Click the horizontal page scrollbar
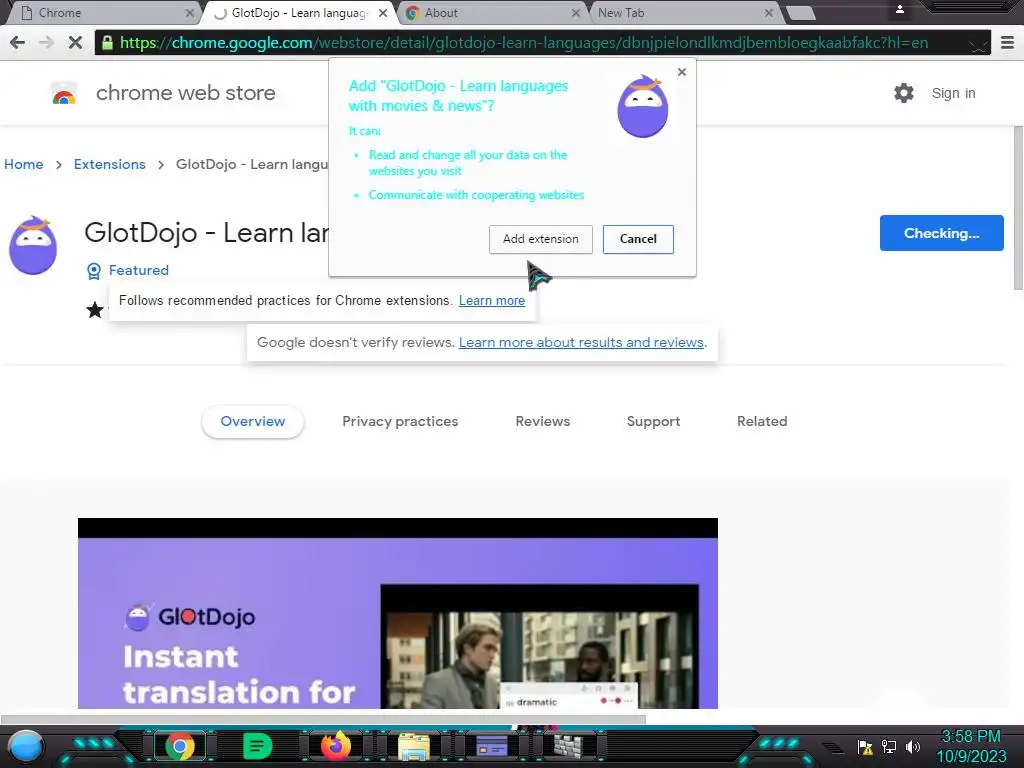This screenshot has height=768, width=1024. coord(323,719)
